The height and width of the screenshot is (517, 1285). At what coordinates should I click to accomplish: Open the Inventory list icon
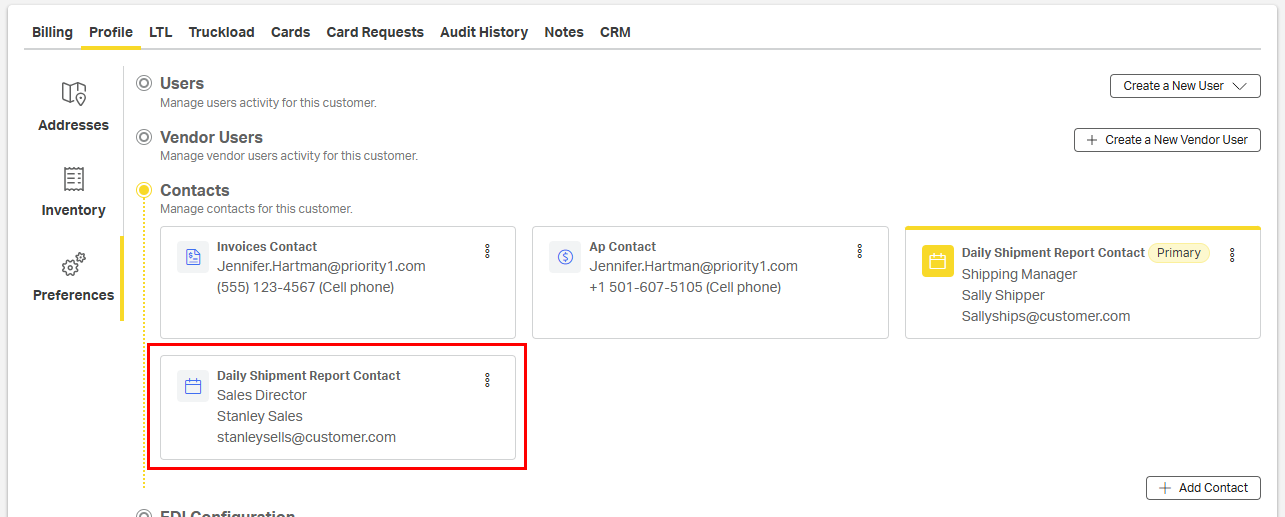point(73,179)
